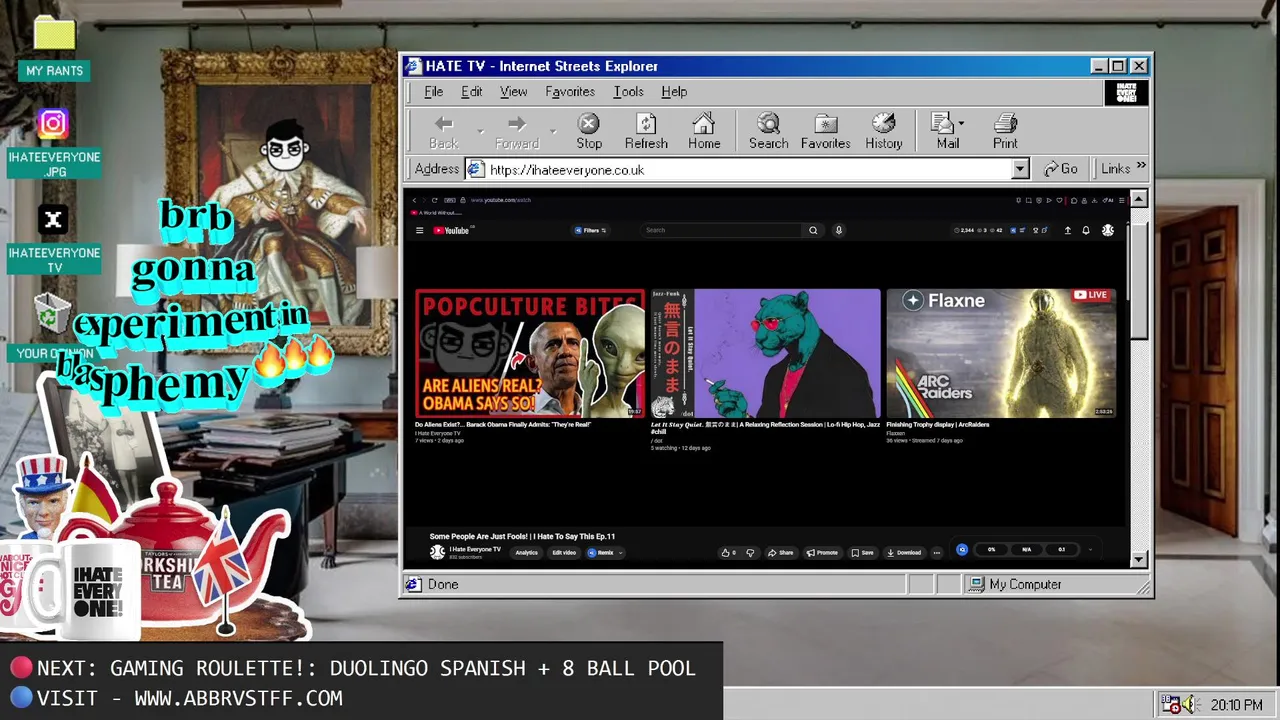The height and width of the screenshot is (720, 1280).
Task: Click the 'I Hate Everyone TV' channel name
Action: (x=475, y=549)
